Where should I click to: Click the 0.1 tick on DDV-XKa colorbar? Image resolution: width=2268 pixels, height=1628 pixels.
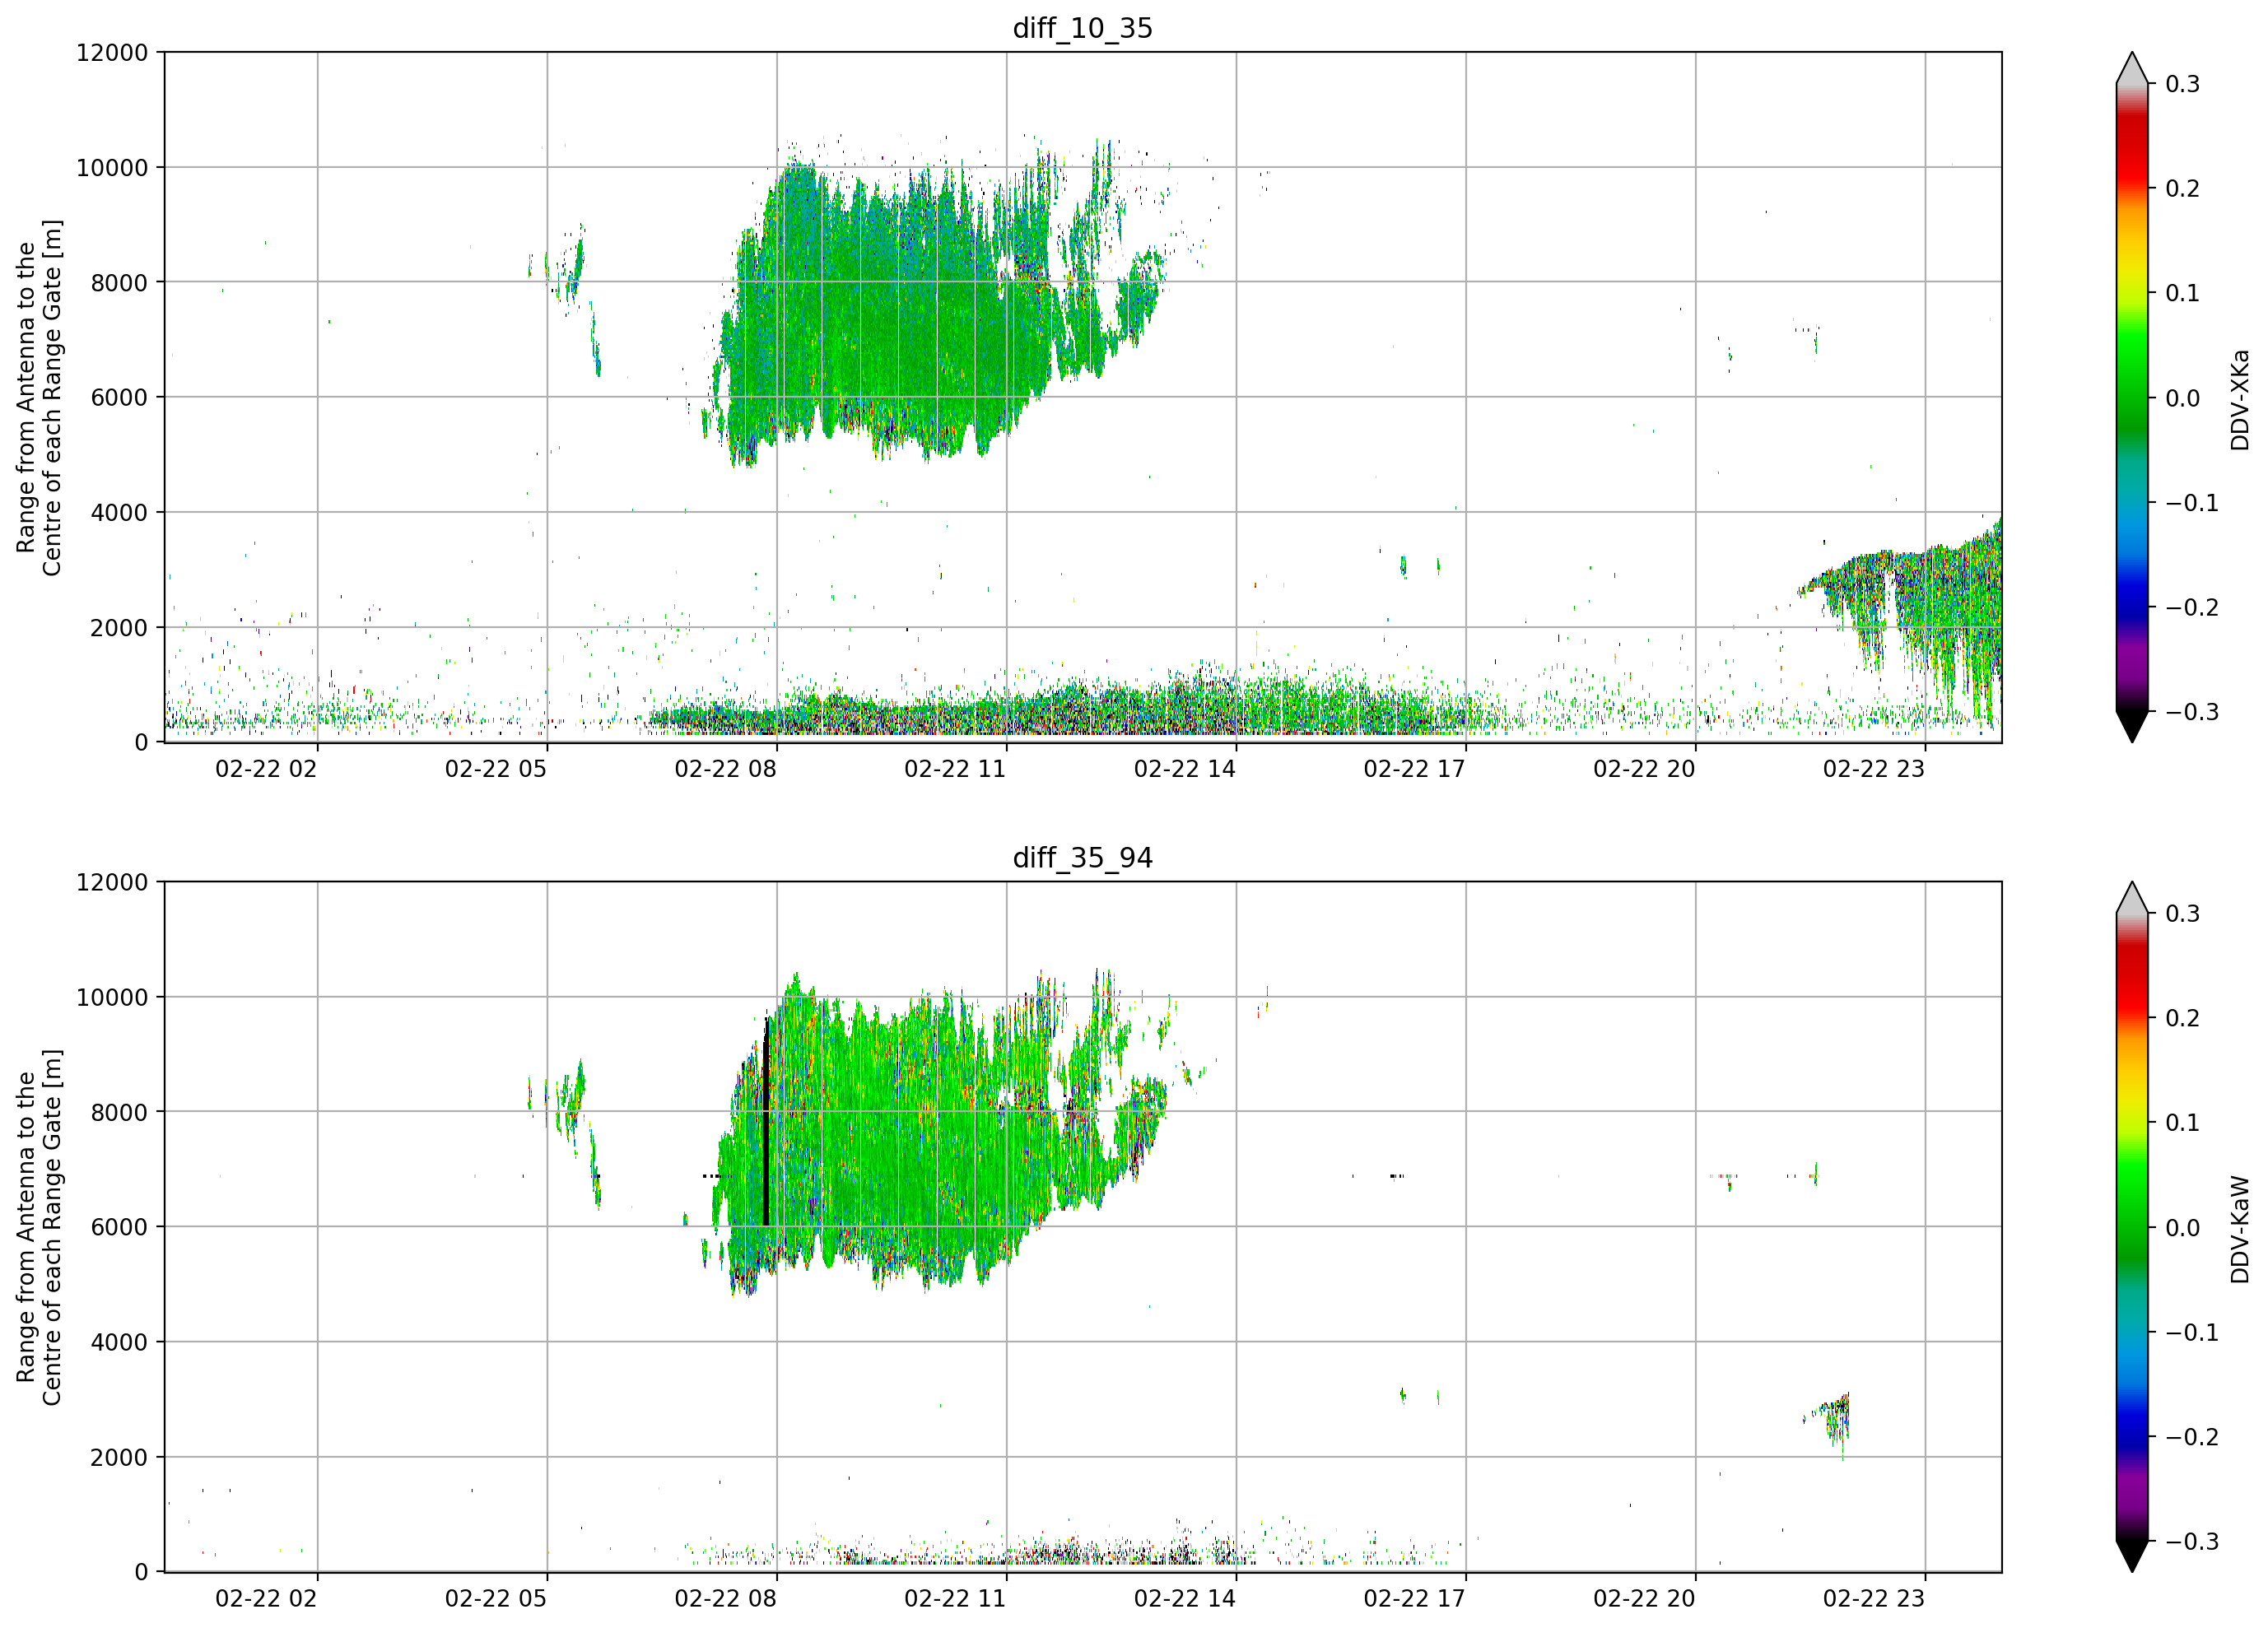click(x=2182, y=294)
